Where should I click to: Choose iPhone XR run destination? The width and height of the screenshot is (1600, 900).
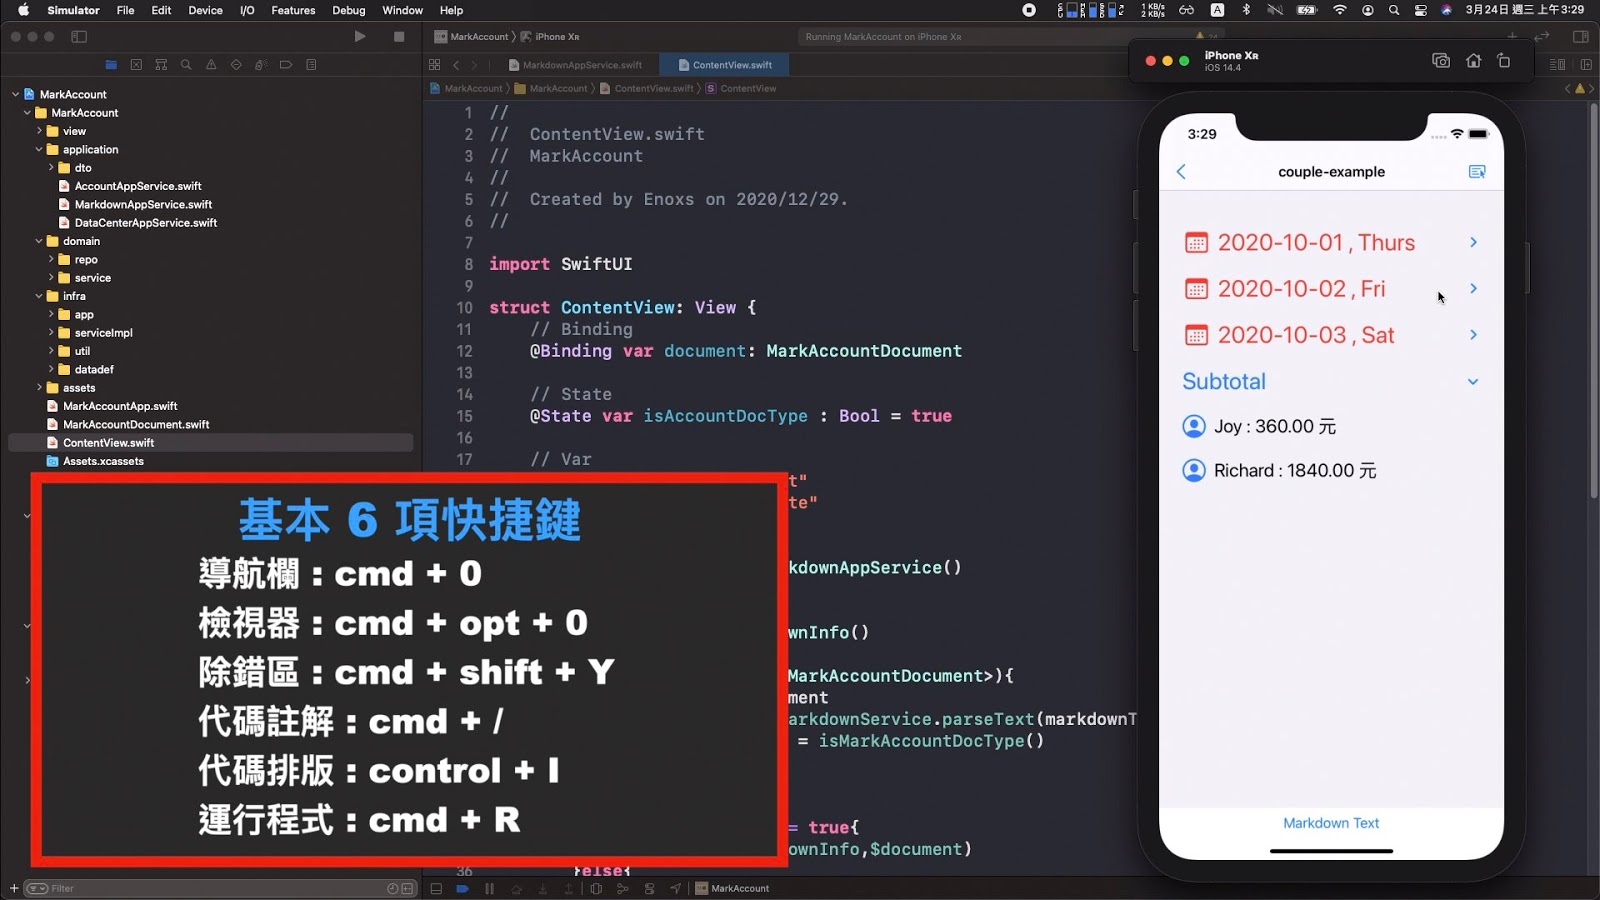[551, 37]
